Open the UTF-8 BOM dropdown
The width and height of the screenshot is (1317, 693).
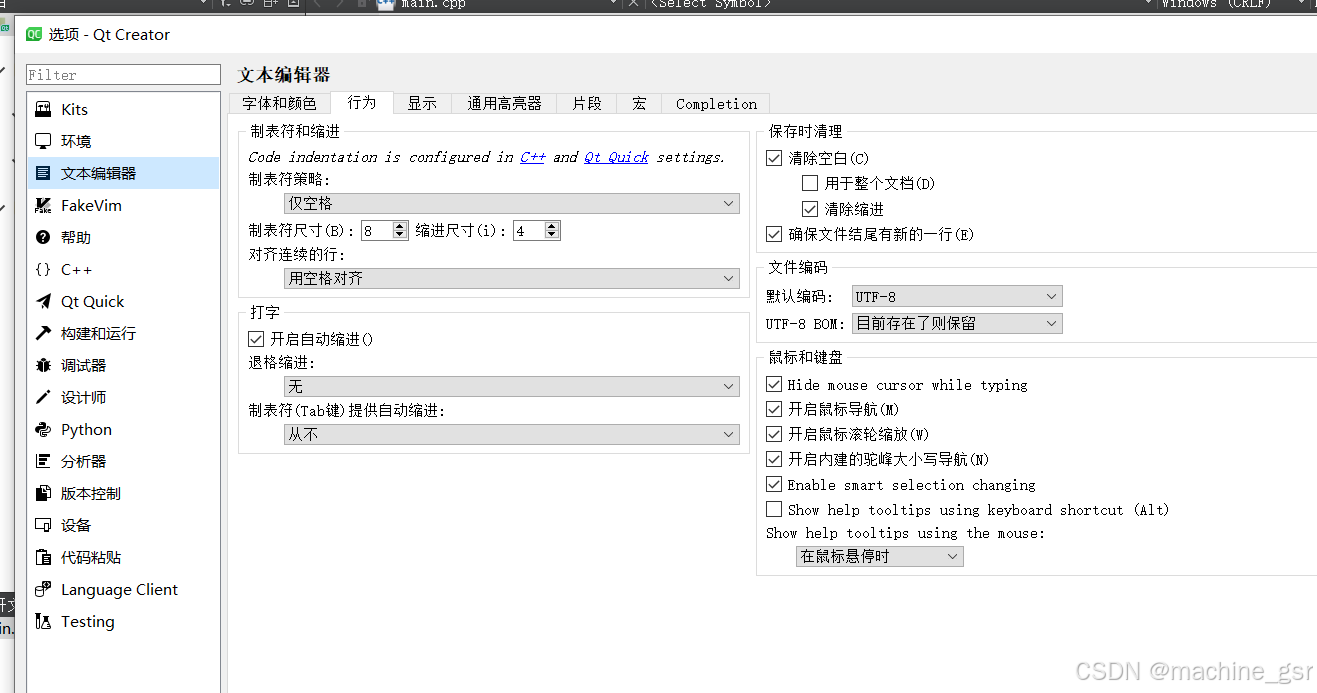pos(957,323)
